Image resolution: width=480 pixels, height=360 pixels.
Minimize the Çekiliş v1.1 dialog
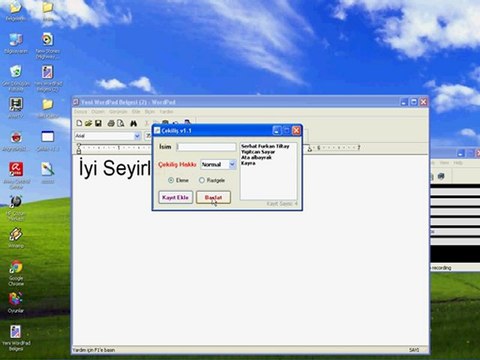click(x=277, y=130)
